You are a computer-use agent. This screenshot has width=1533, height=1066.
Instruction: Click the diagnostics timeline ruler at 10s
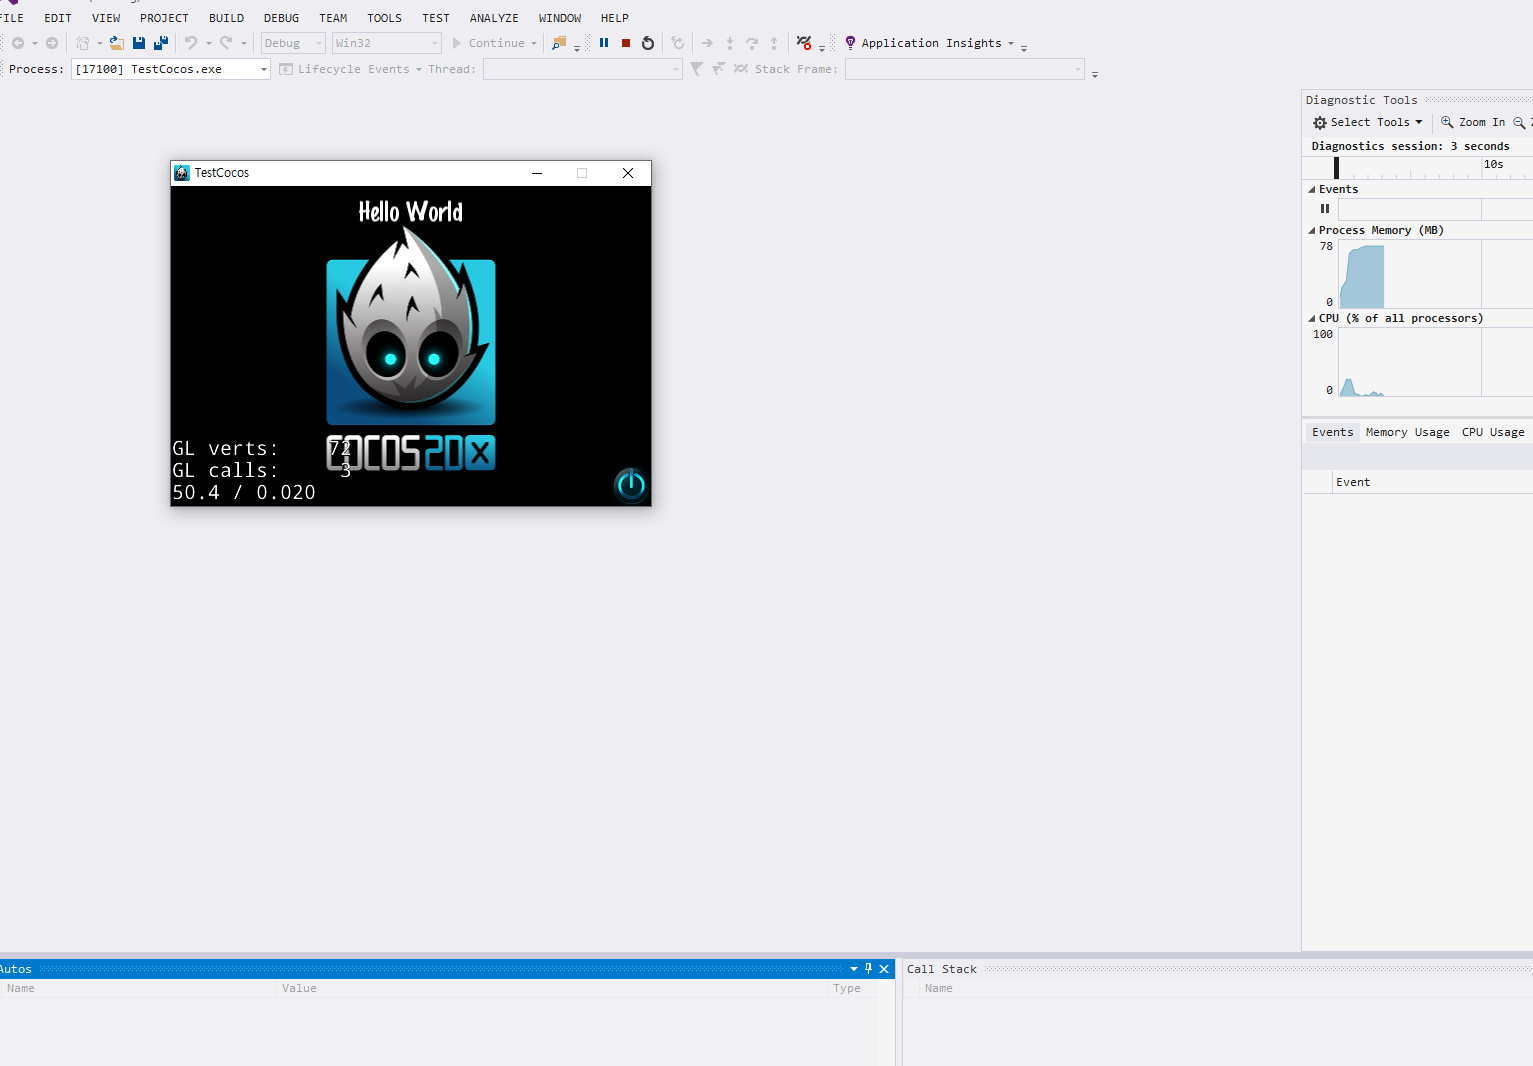pos(1493,165)
